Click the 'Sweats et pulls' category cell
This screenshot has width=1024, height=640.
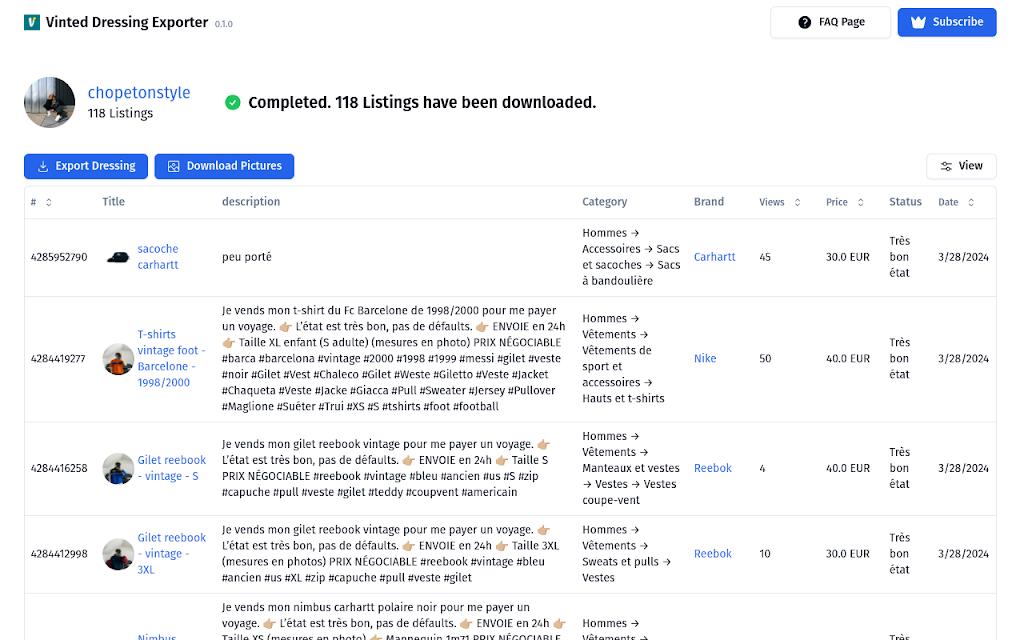627,554
